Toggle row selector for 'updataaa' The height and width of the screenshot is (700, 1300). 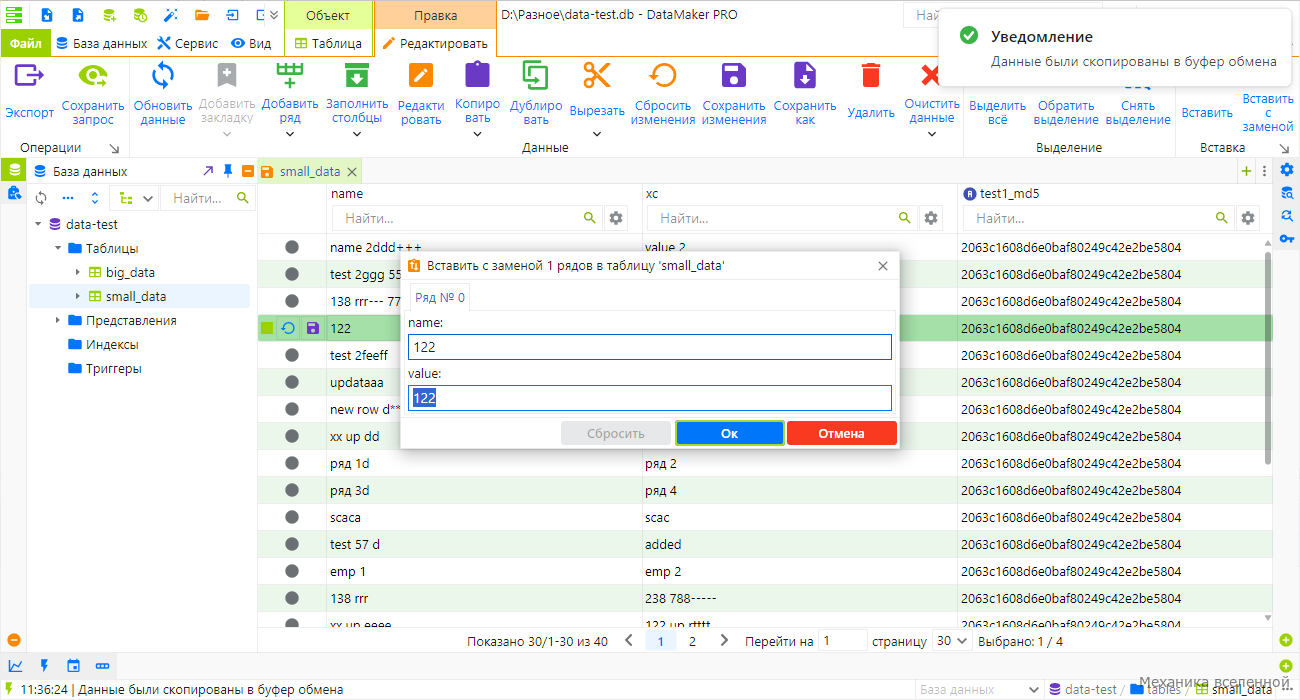pos(292,382)
